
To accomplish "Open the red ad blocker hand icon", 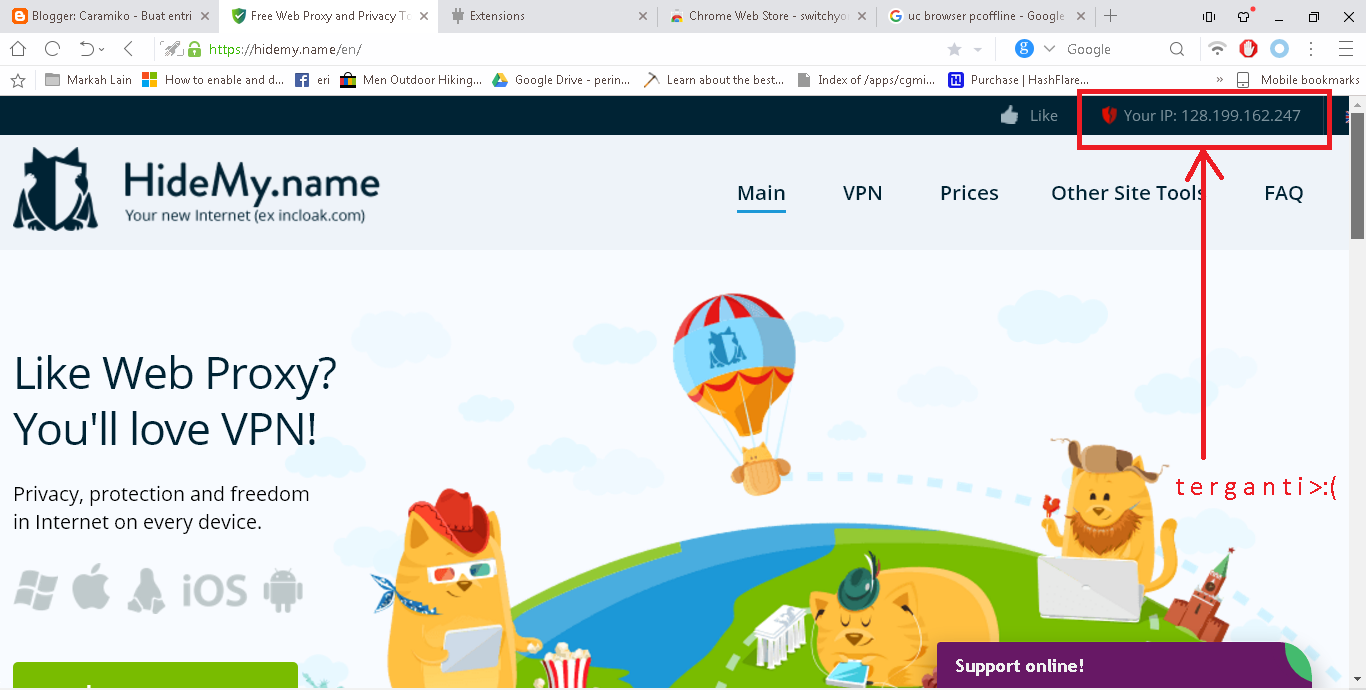I will (1248, 48).
